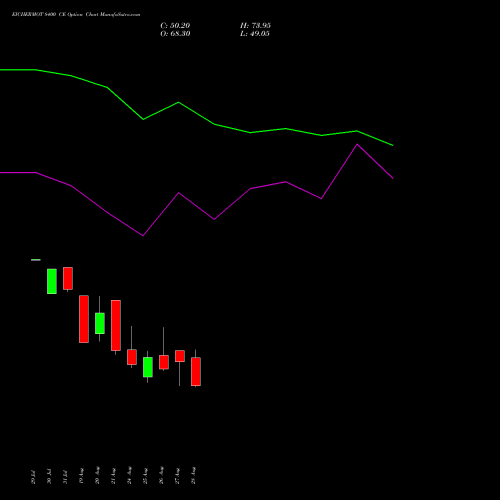Screen dimensions: 500x500
Task: Click the green candlestick for 20 Aug
Action: (100, 323)
